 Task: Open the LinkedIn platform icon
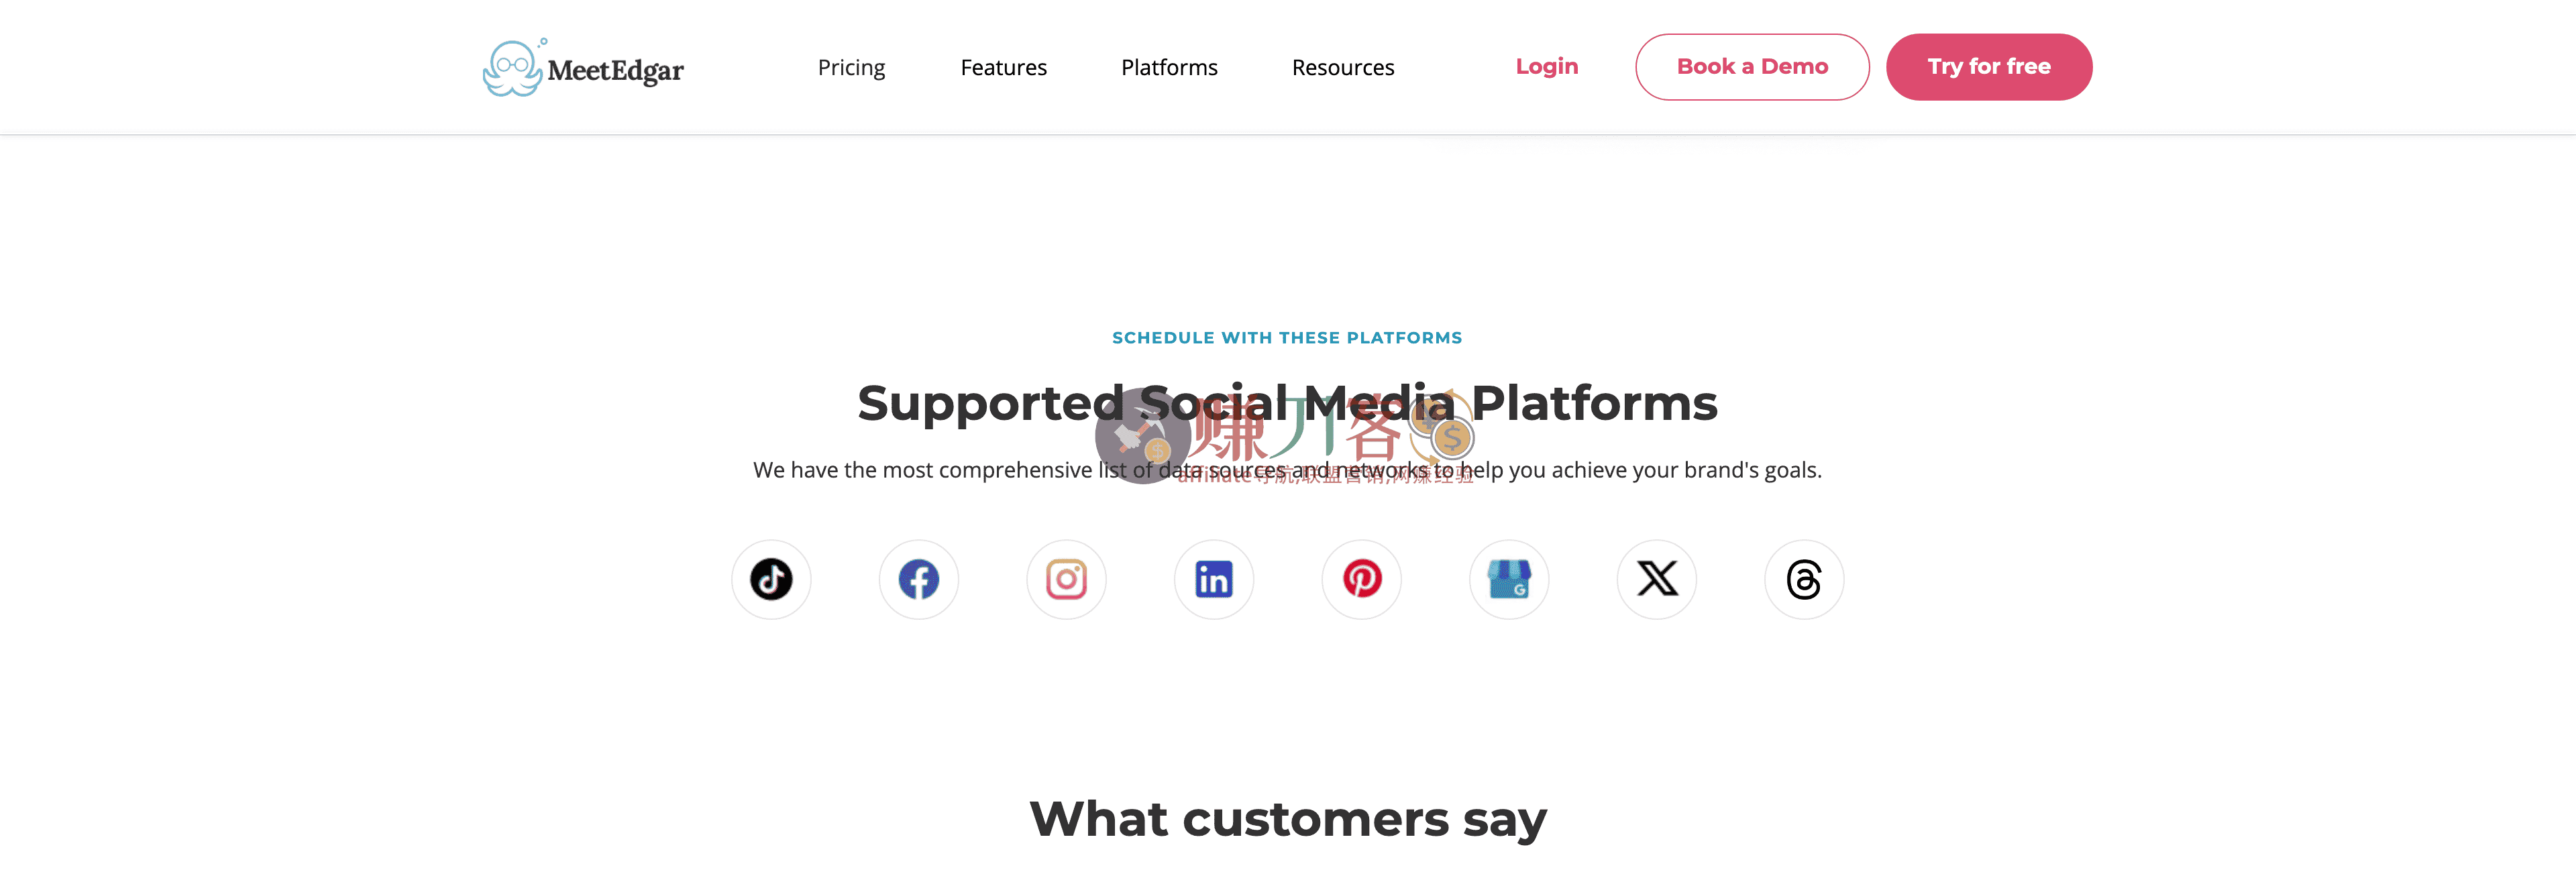coord(1213,579)
